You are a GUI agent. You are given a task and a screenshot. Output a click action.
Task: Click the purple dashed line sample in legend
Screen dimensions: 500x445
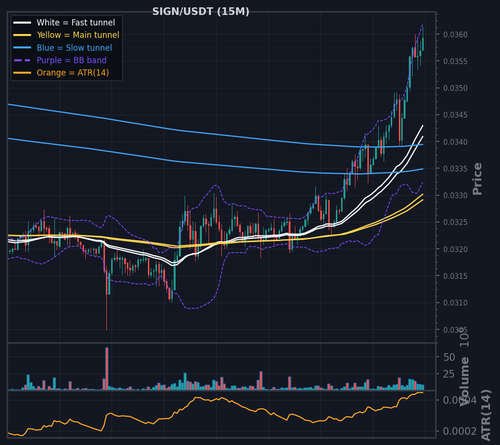pyautogui.click(x=22, y=60)
